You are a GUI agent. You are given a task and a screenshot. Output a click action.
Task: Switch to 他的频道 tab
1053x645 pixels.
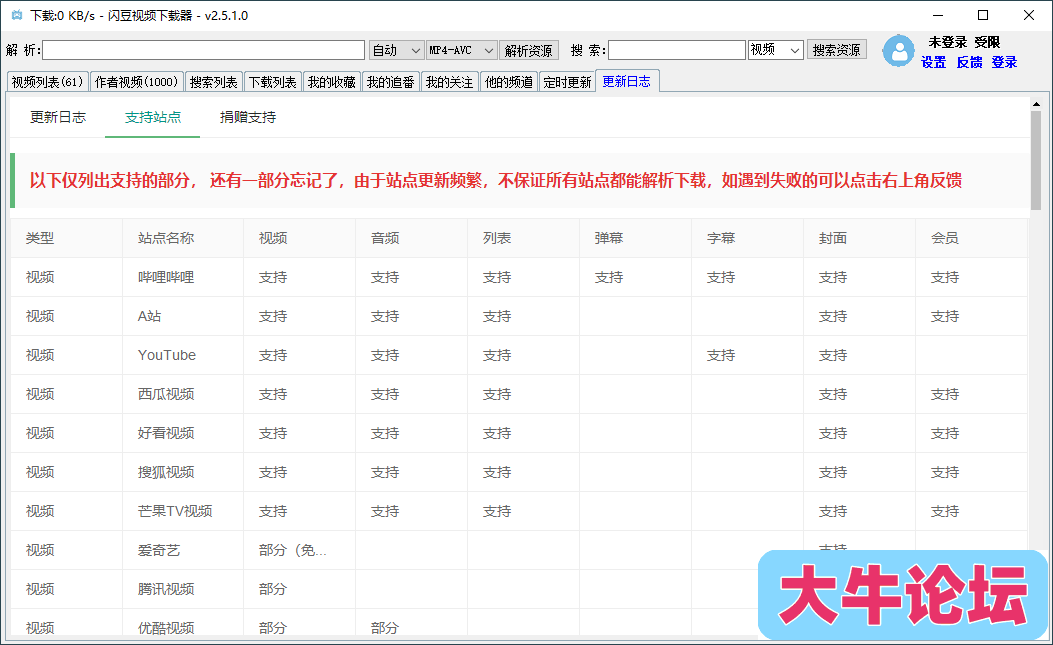508,82
